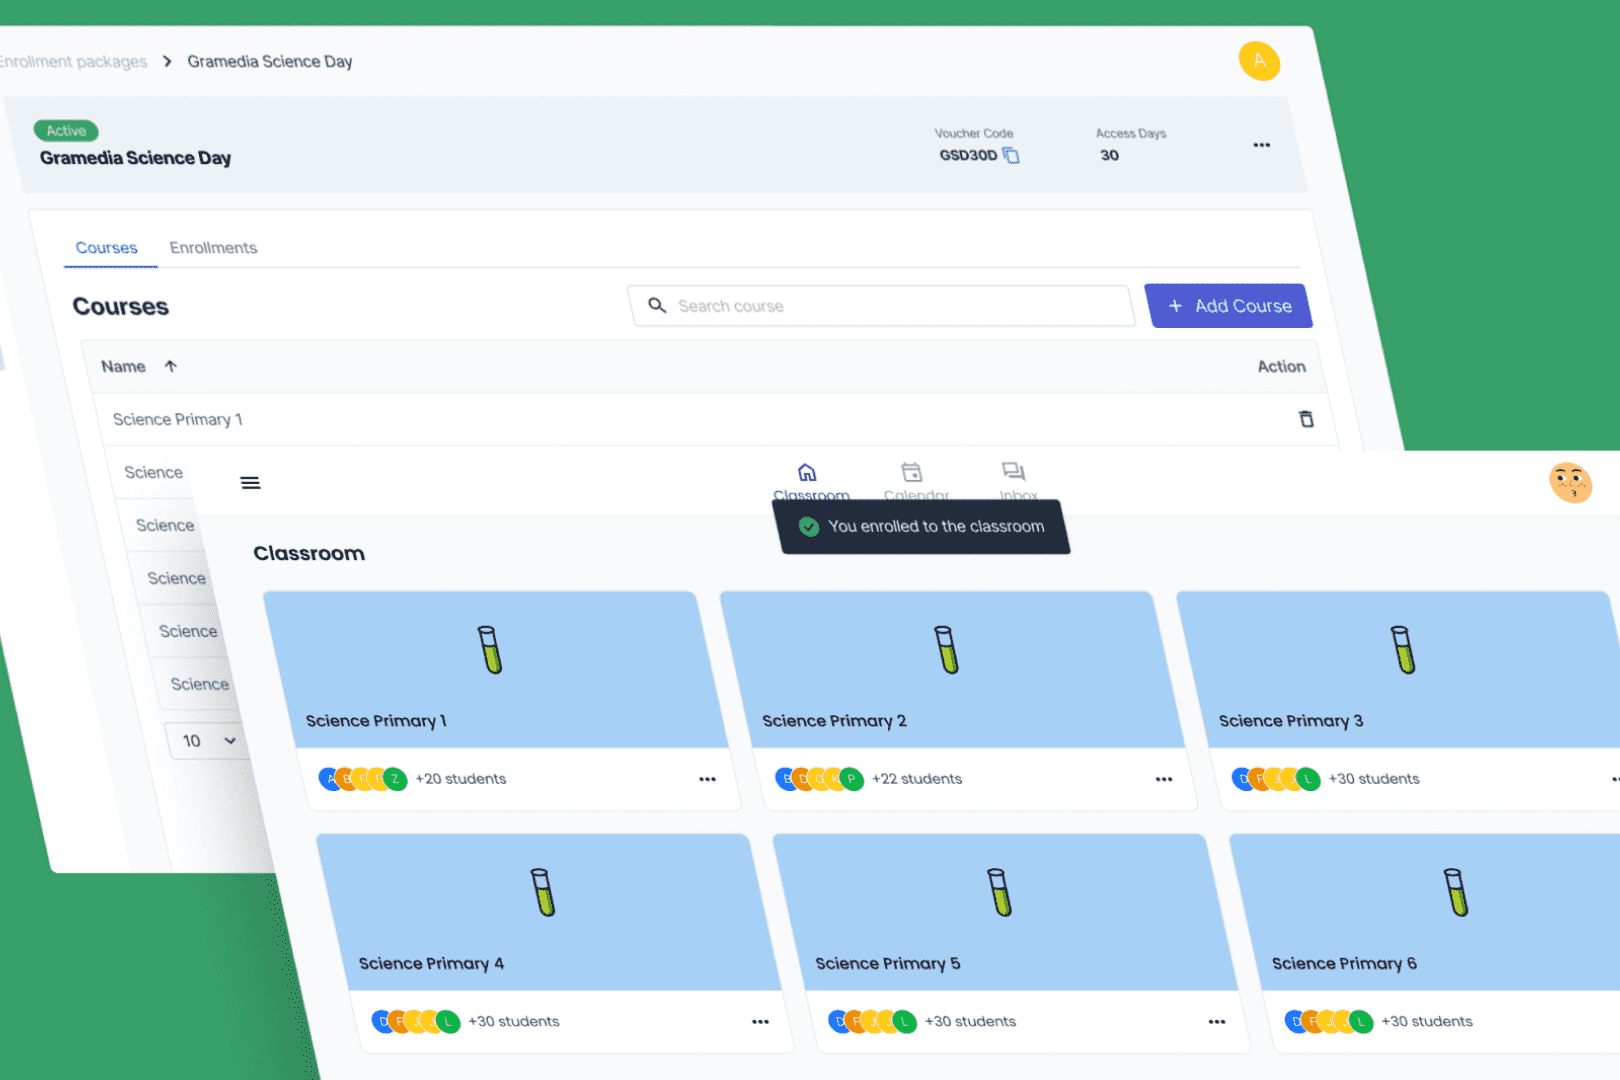Open more options for Science Primary 2 card
Viewport: 1620px width, 1080px height.
pyautogui.click(x=1164, y=779)
